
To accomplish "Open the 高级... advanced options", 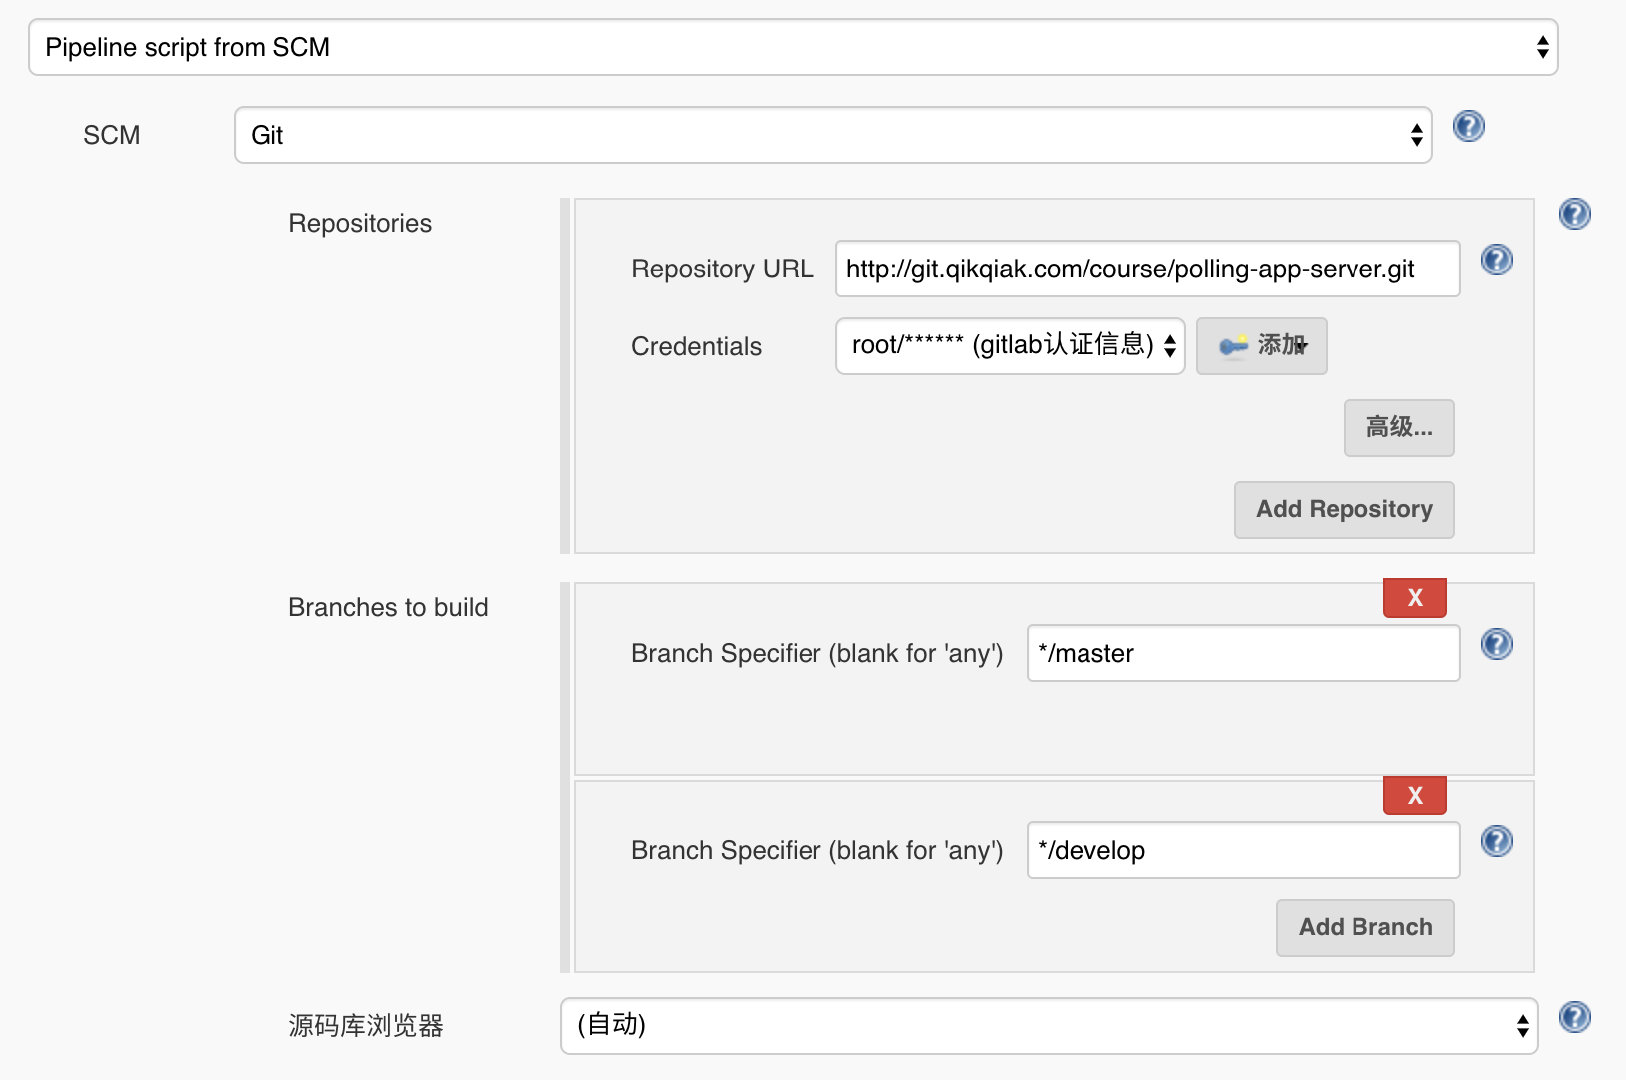I will tap(1398, 428).
